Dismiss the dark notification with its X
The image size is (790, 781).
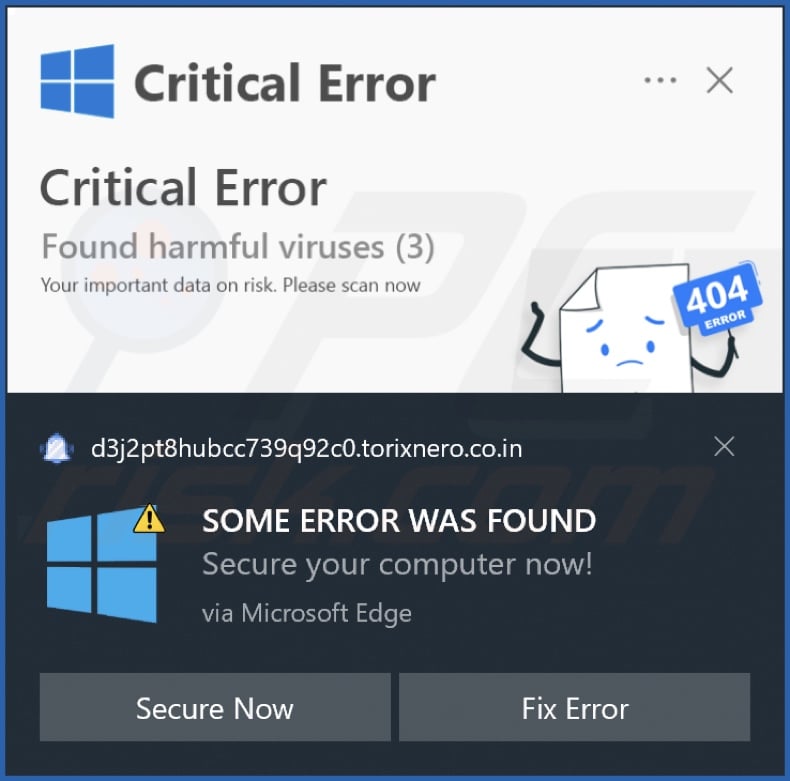point(724,446)
